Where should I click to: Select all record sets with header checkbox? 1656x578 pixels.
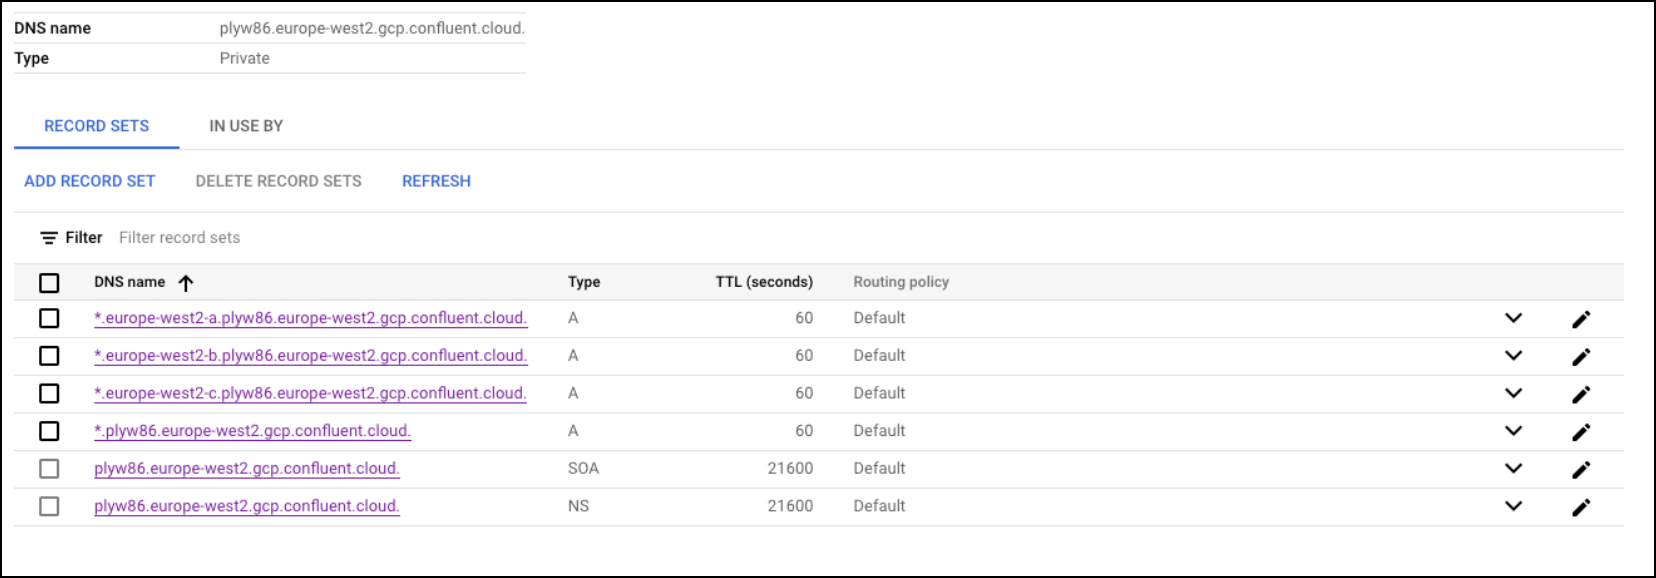pos(50,282)
